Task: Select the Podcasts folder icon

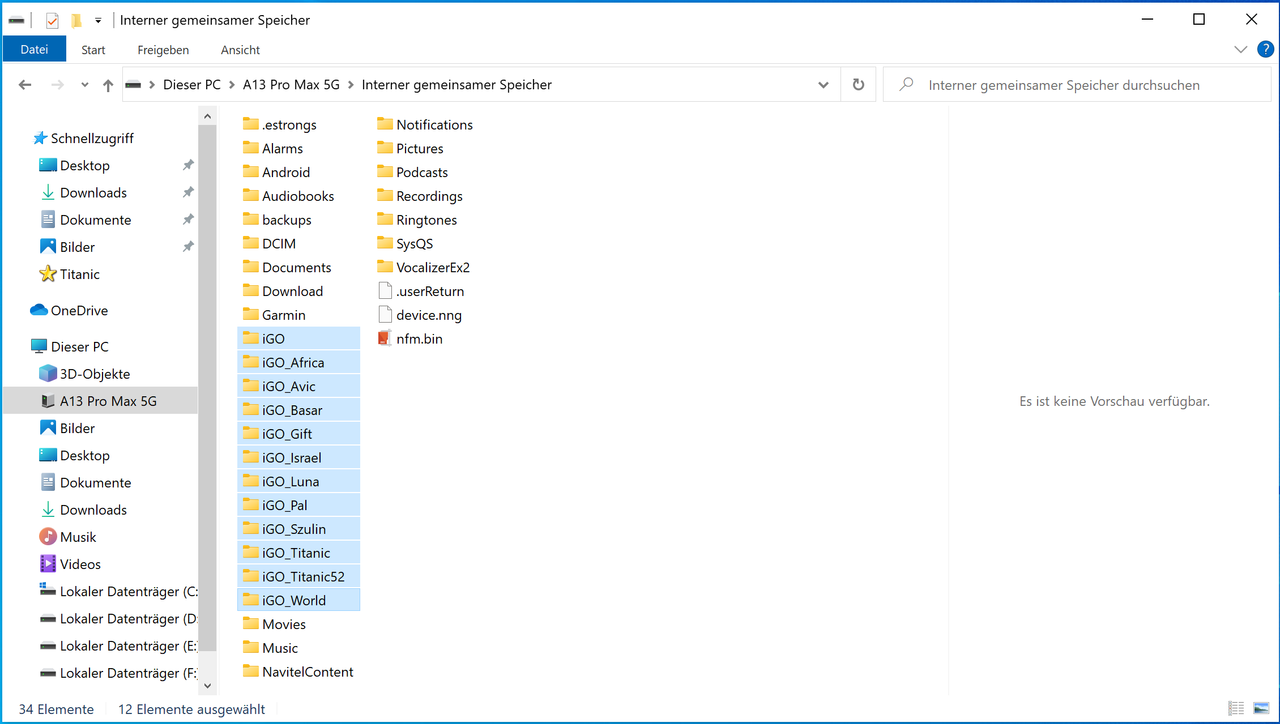Action: click(385, 172)
